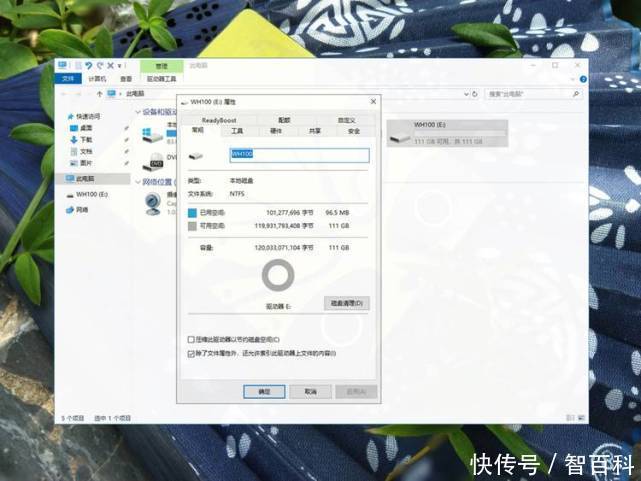This screenshot has height=481, width=641.
Task: Toggle the compress this drive checkbox
Action: click(x=191, y=340)
